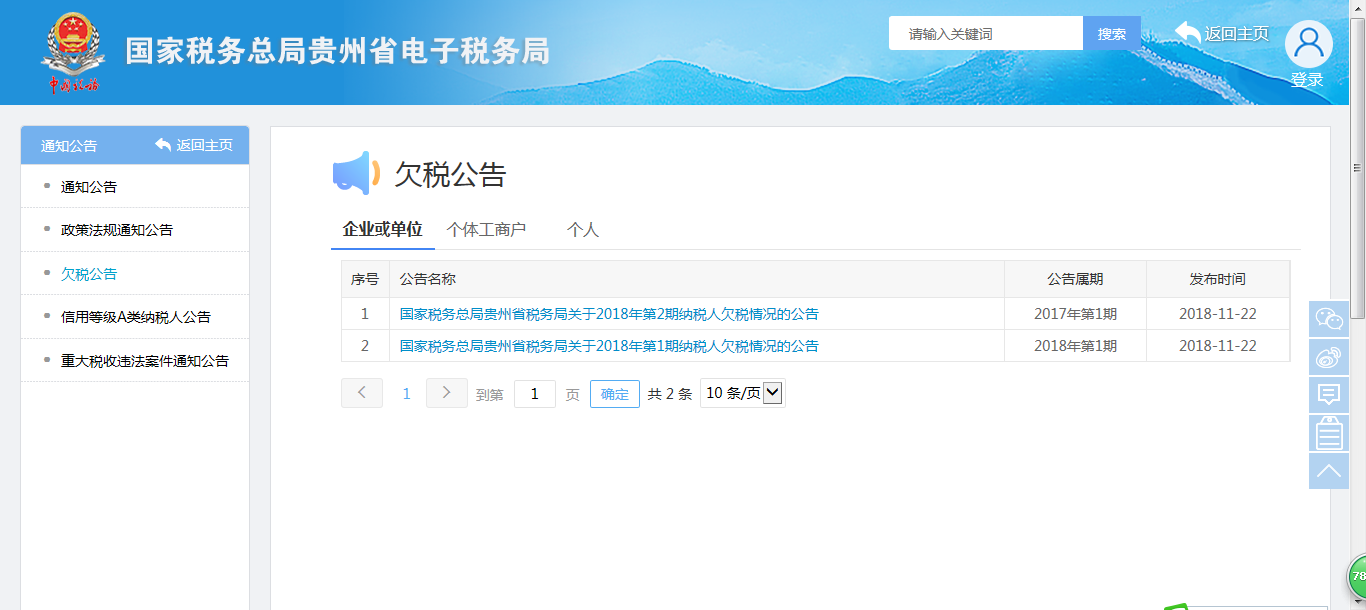Click the keyword search input field
1366x610 pixels.
tap(986, 33)
